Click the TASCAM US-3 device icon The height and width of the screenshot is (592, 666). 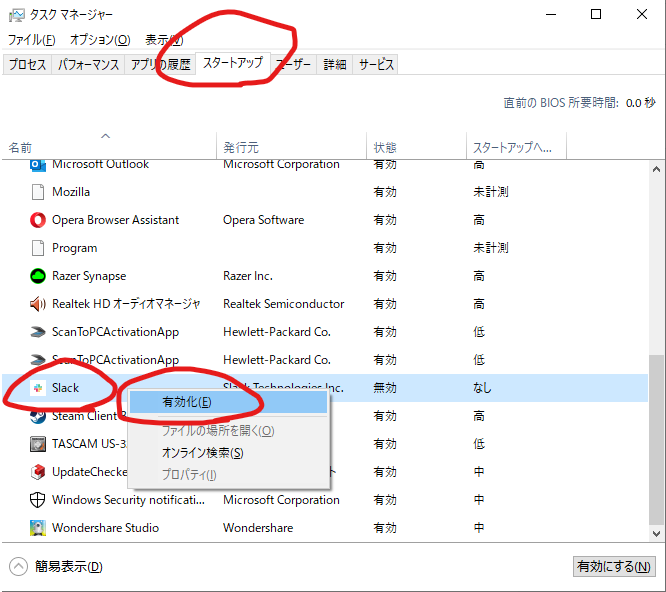(38, 444)
